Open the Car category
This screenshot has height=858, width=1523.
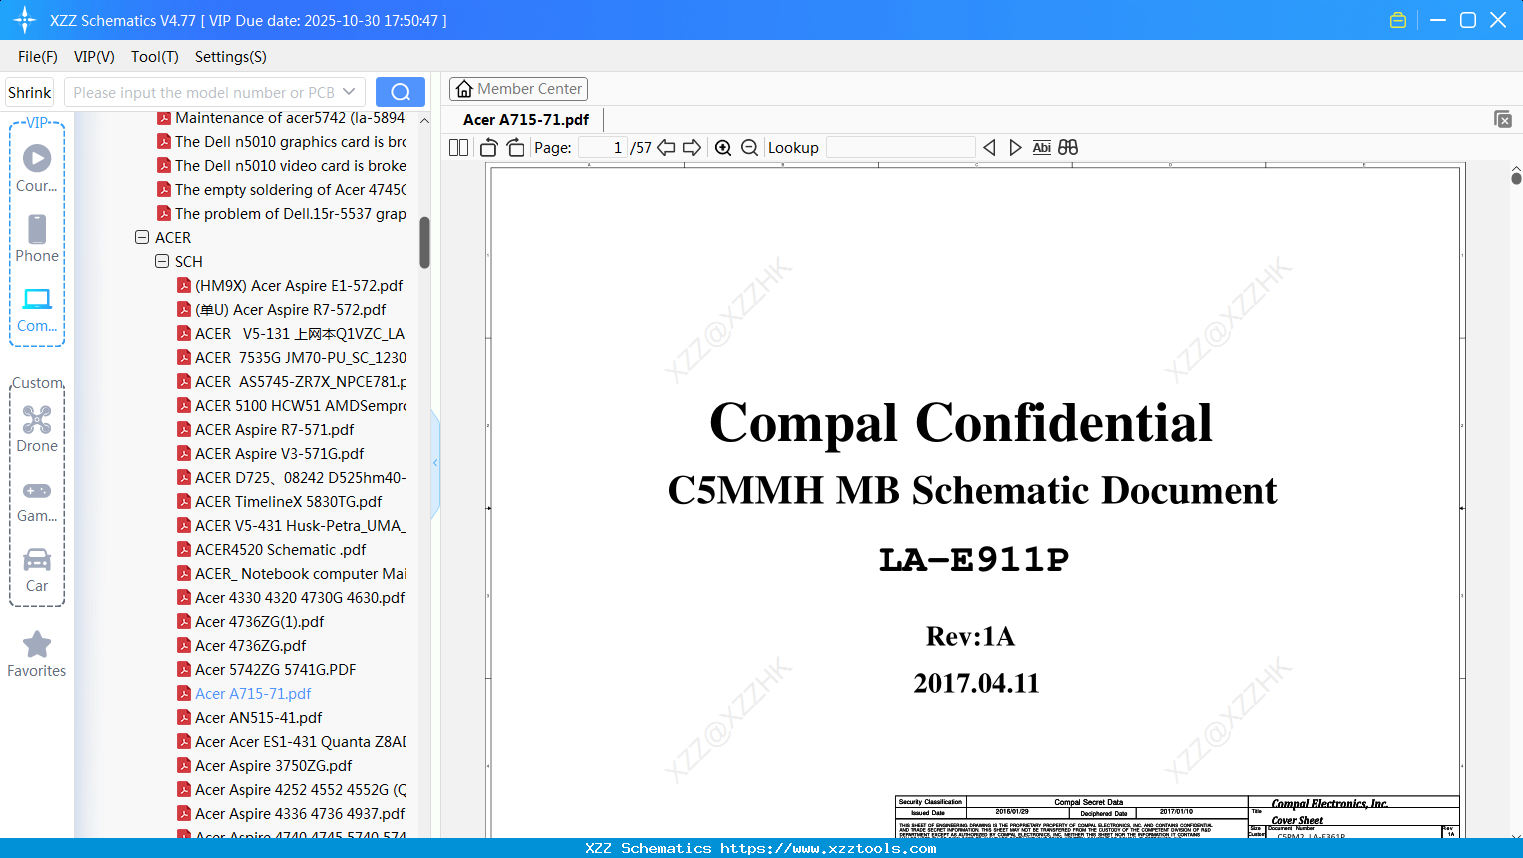click(37, 559)
